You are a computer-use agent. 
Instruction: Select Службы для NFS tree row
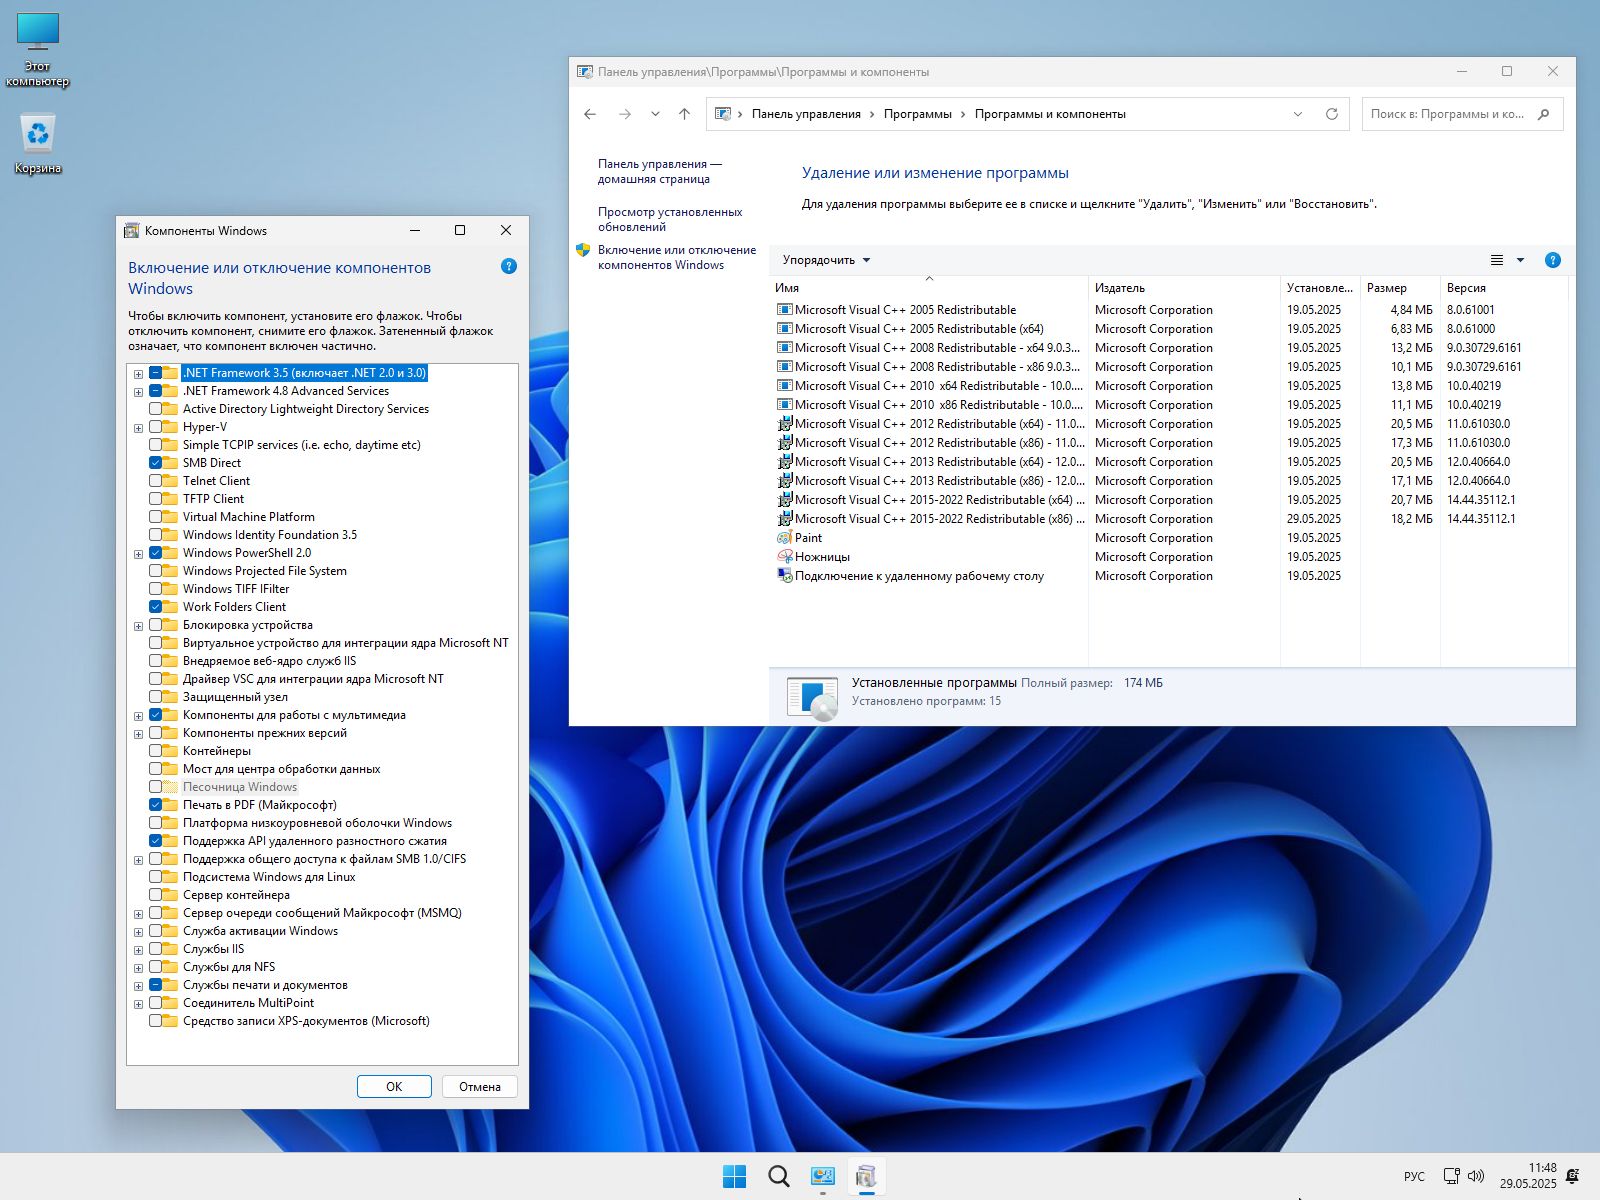click(x=229, y=967)
